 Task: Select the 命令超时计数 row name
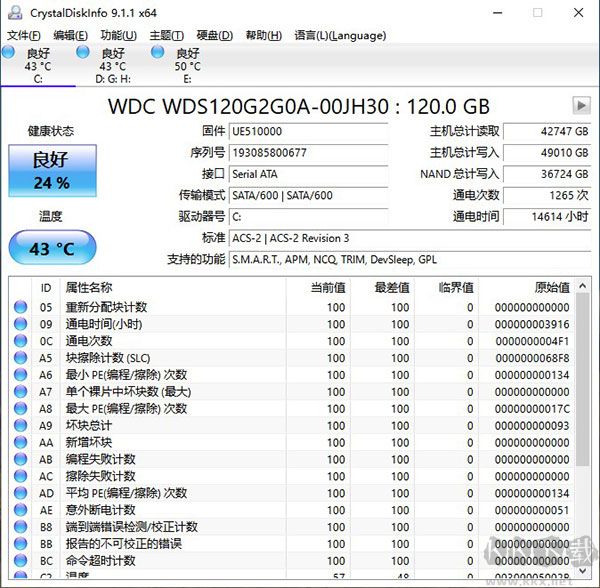coord(101,560)
